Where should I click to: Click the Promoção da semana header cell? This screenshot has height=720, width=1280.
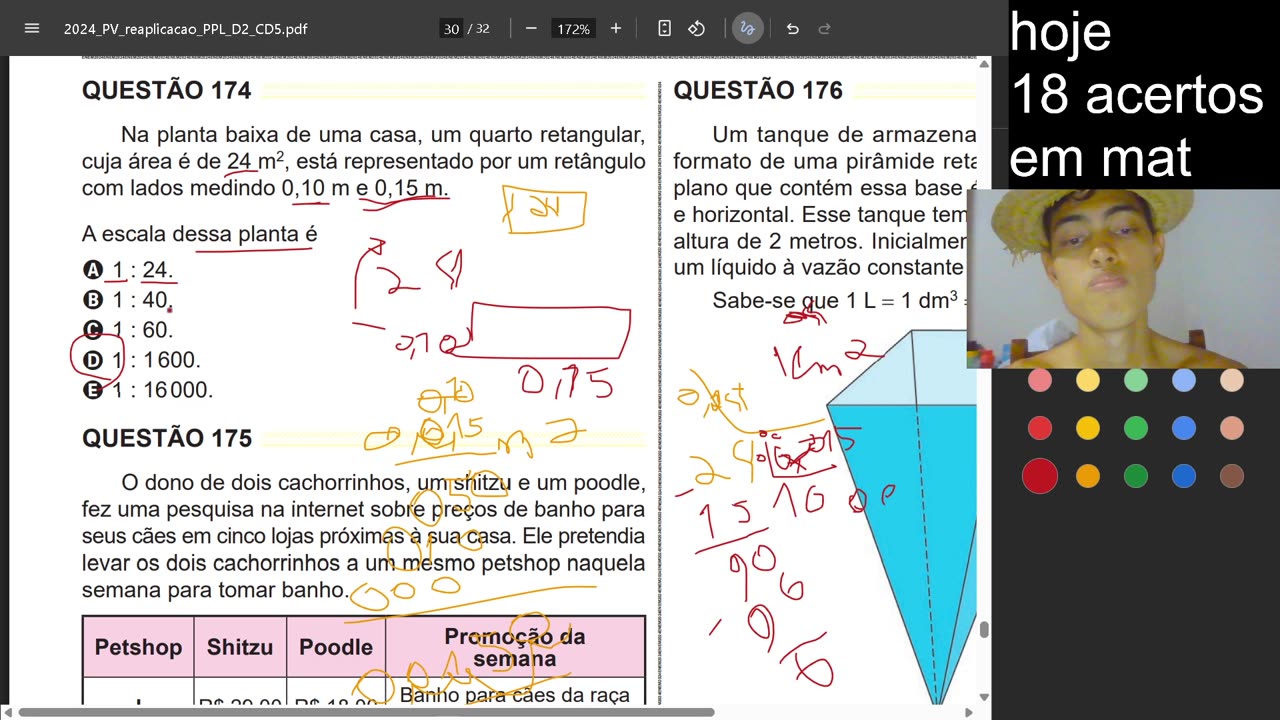pyautogui.click(x=515, y=647)
